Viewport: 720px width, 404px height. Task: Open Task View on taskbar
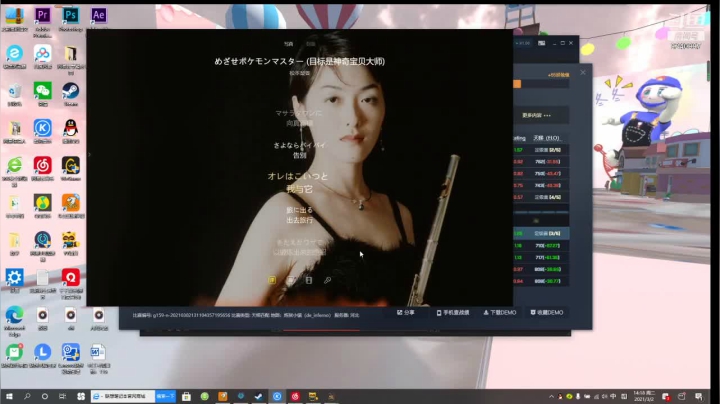[62, 396]
